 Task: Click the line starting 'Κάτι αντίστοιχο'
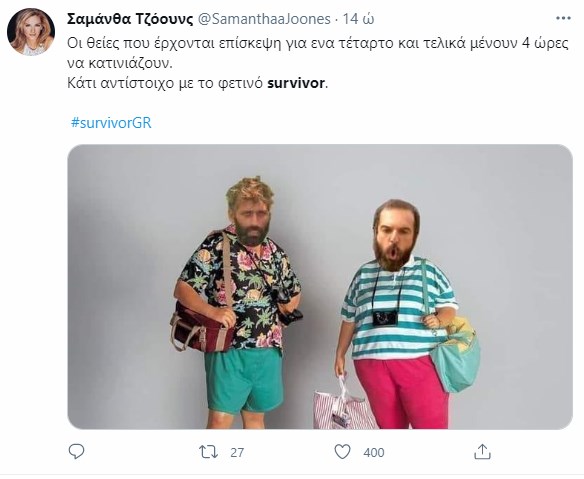coord(197,83)
